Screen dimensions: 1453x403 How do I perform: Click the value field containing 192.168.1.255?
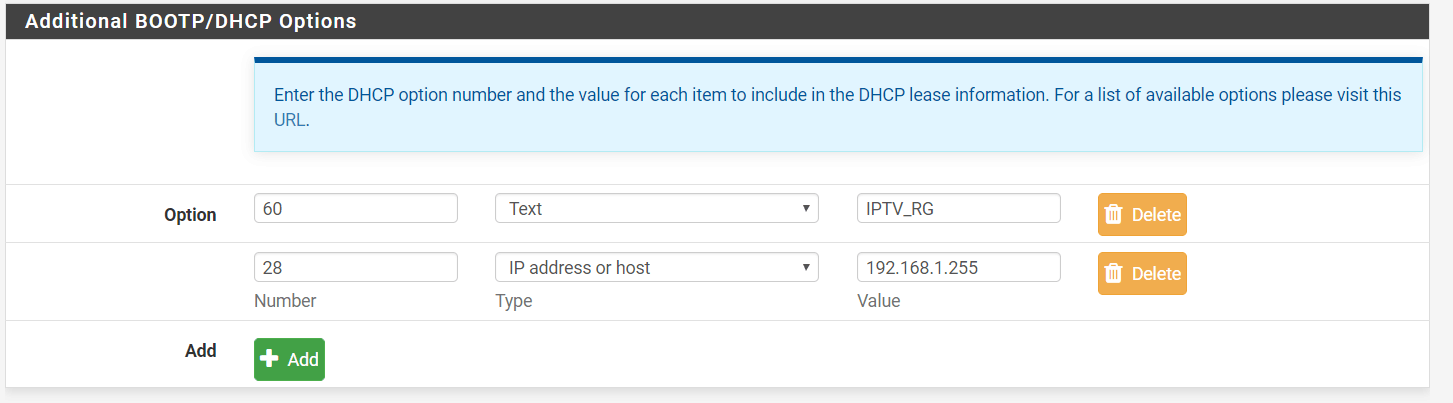pos(958,268)
